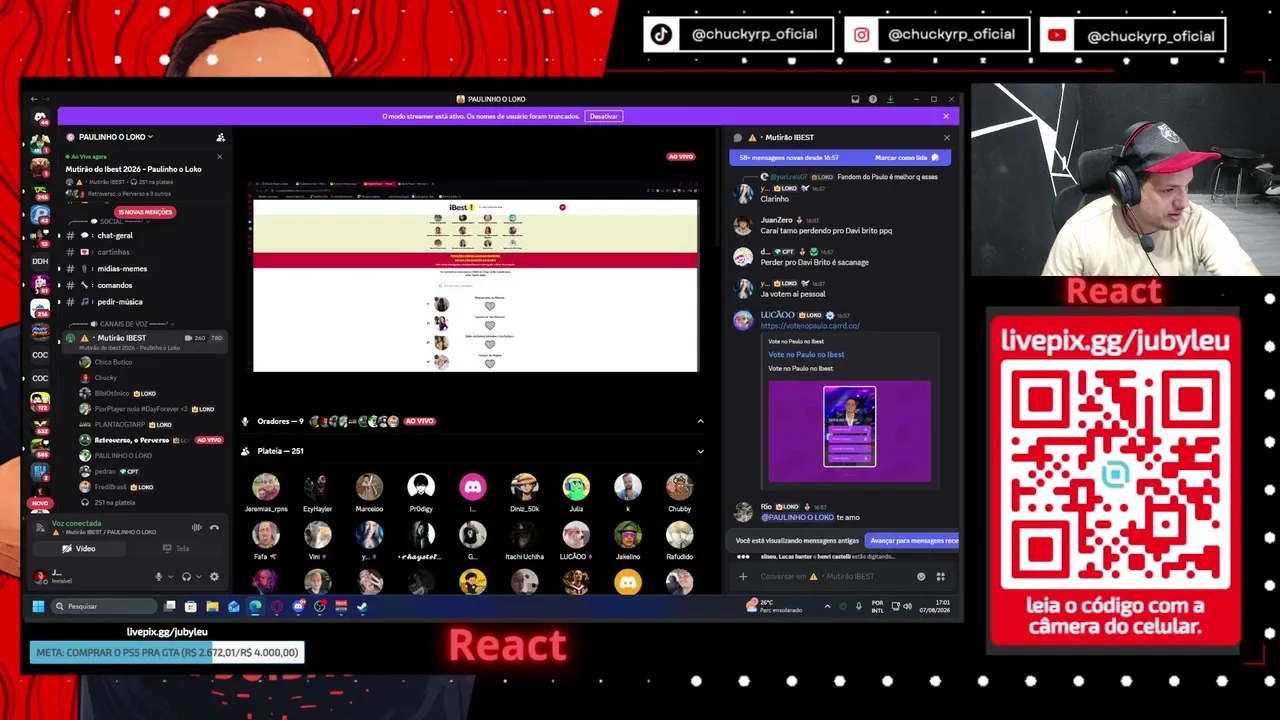Open microphone input options arrow

pyautogui.click(x=170, y=577)
